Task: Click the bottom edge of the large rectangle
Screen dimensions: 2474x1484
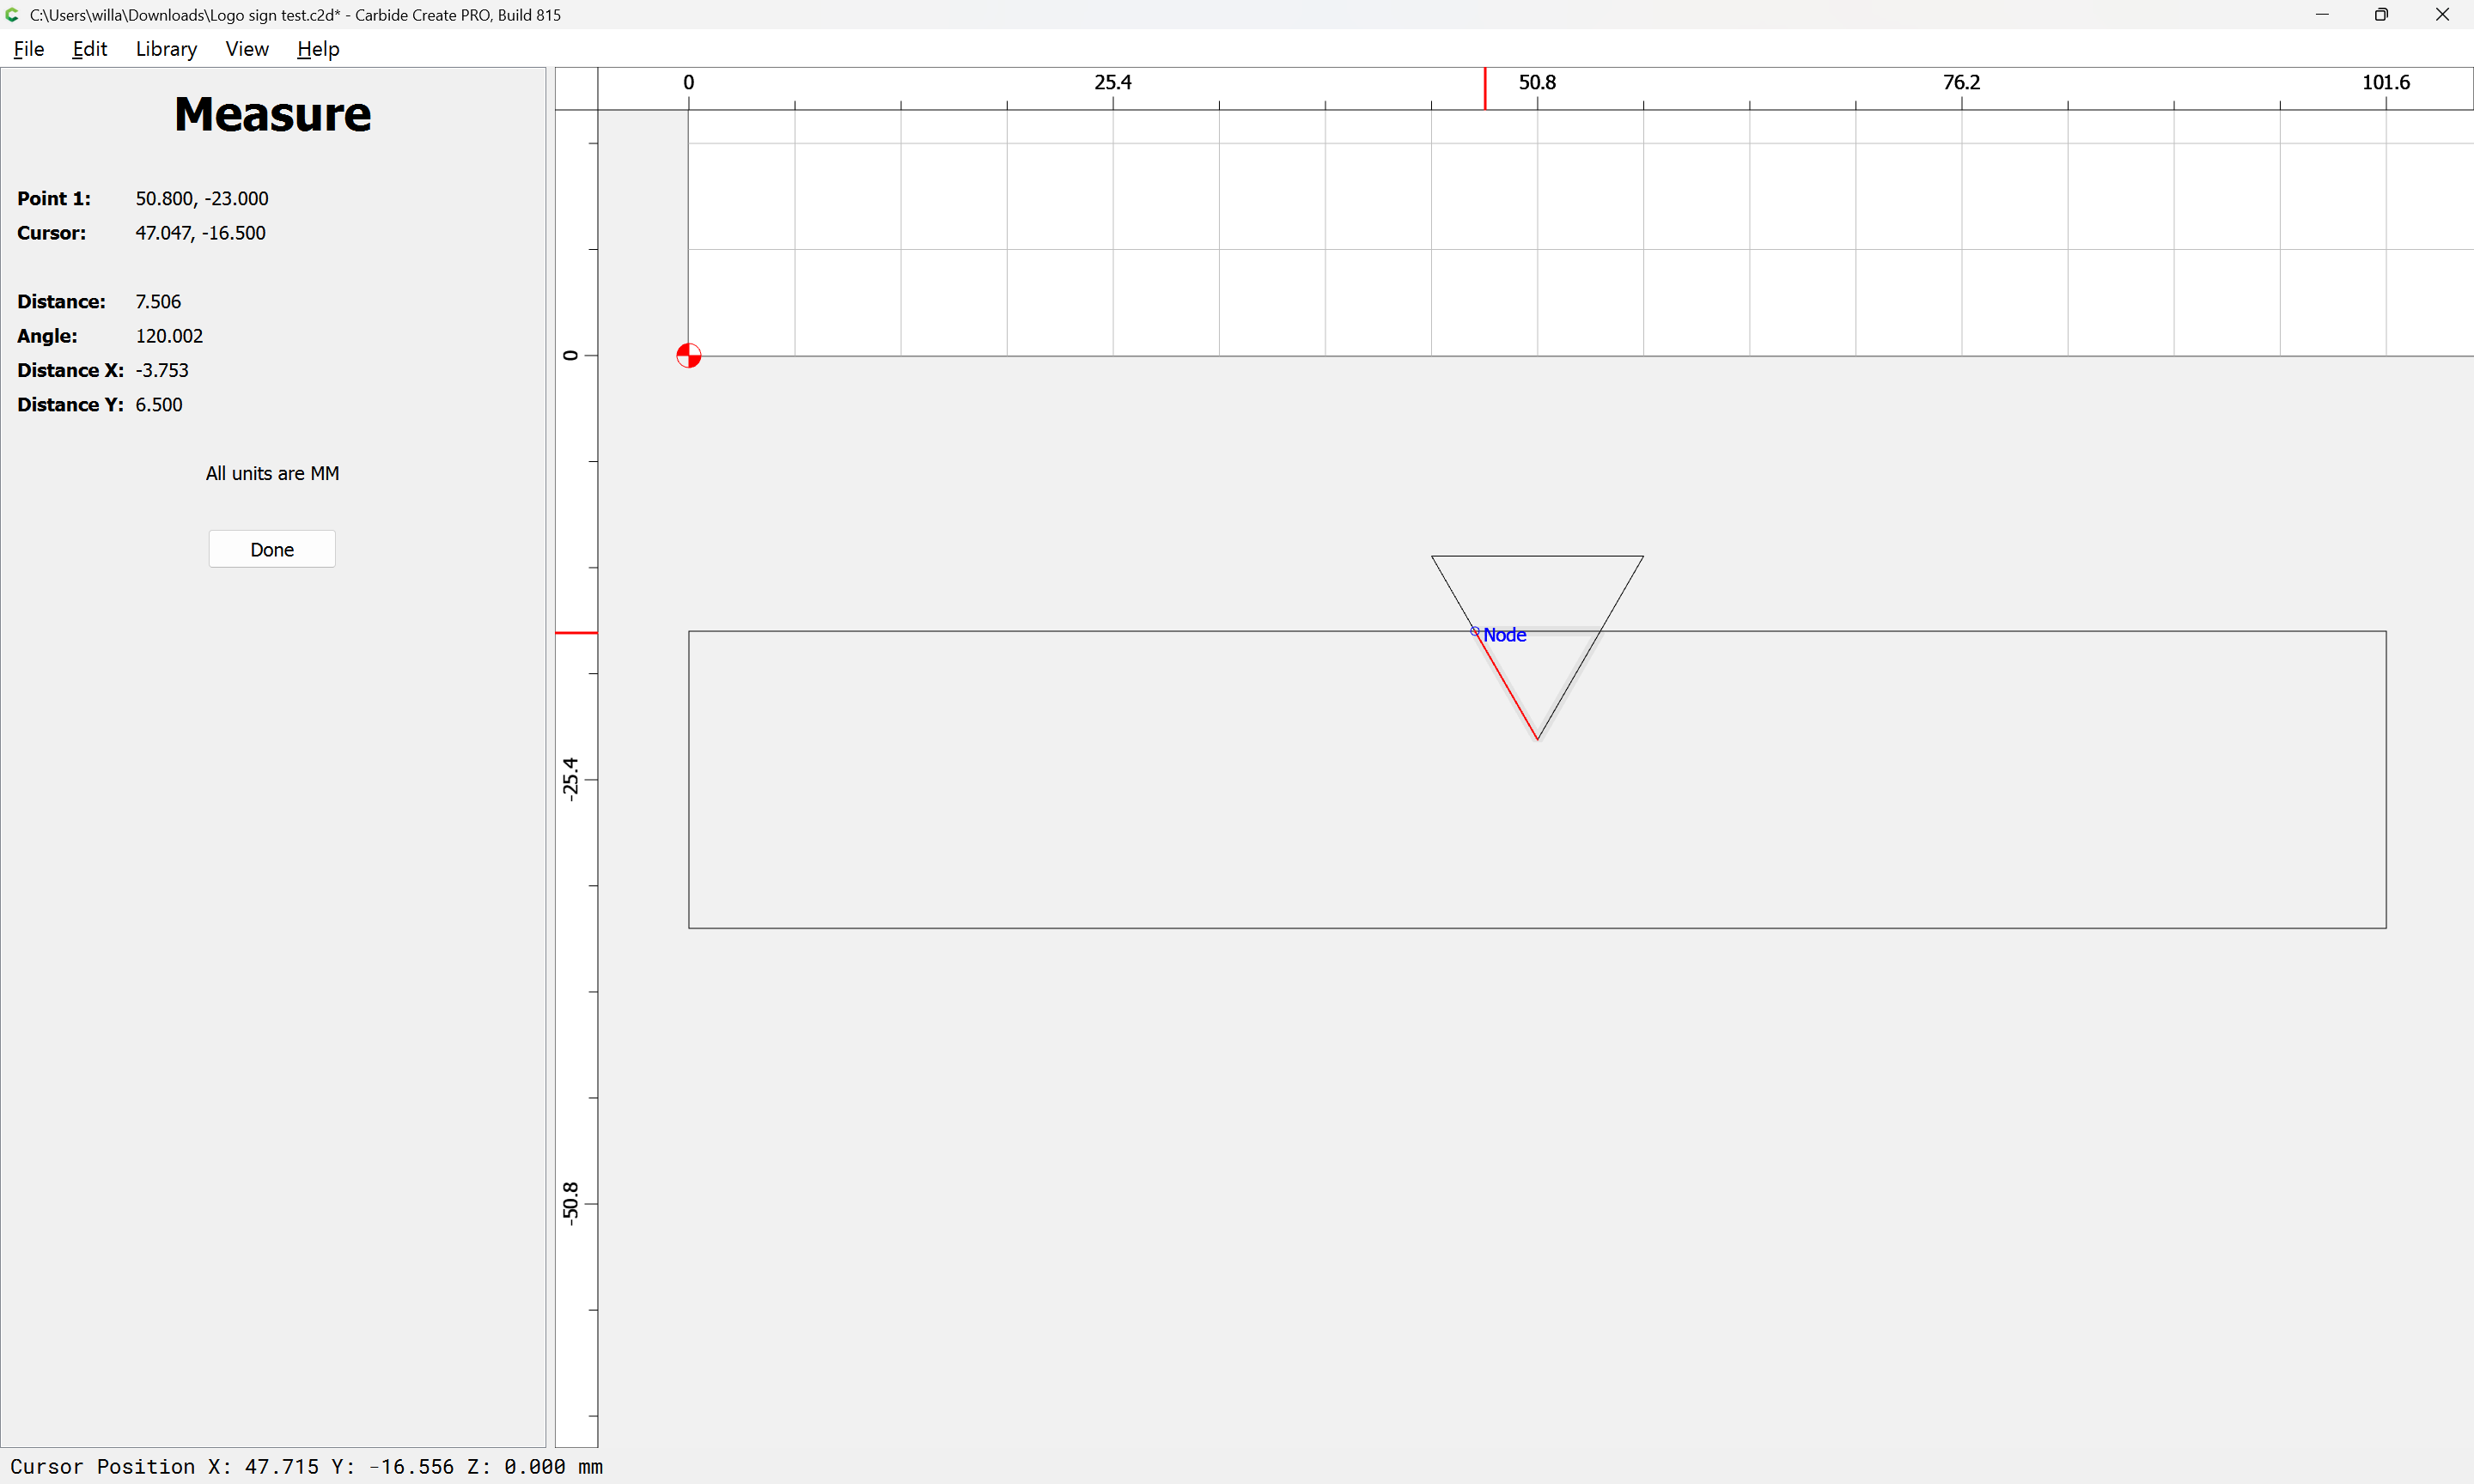Action: tap(1537, 928)
